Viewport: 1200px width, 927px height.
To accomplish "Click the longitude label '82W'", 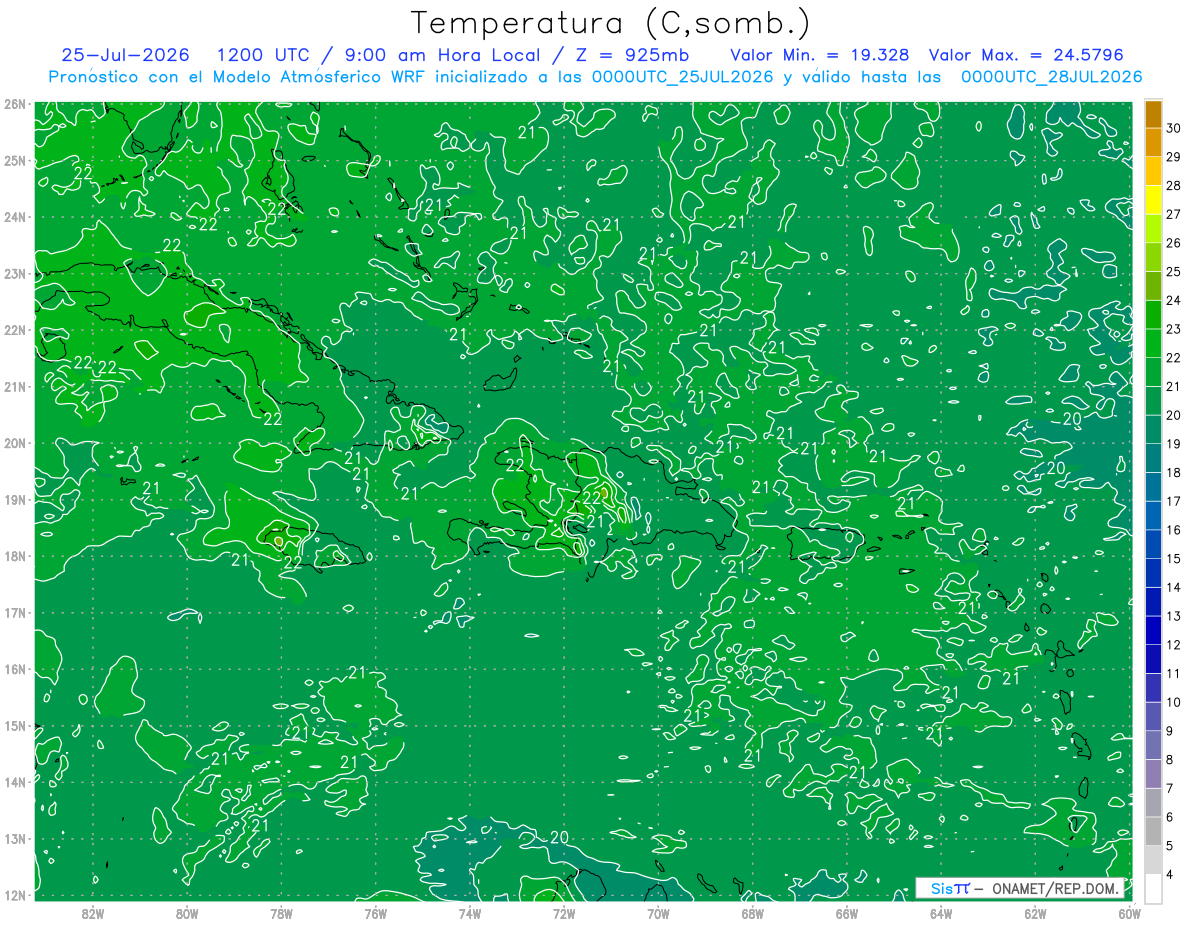I will (93, 912).
